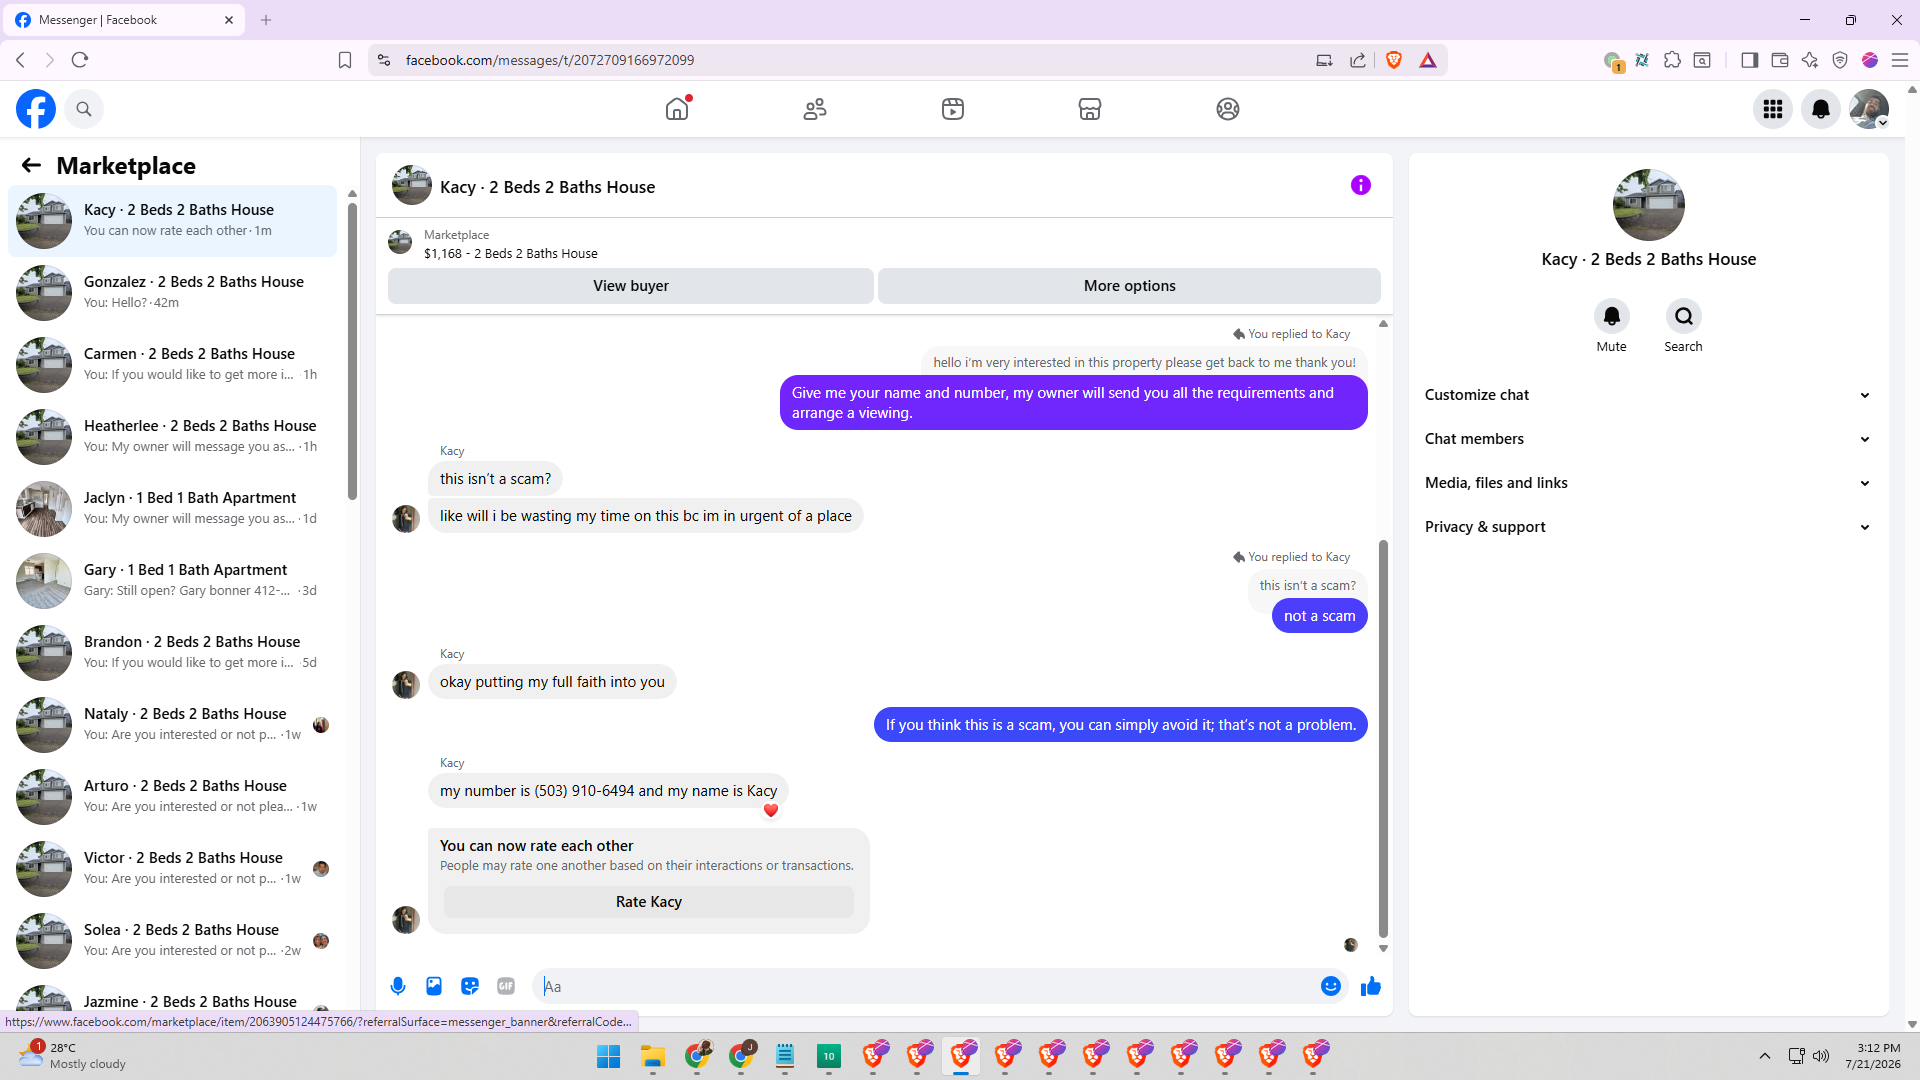Open Victor 2 Beds 2 Baths conversation

coord(172,869)
